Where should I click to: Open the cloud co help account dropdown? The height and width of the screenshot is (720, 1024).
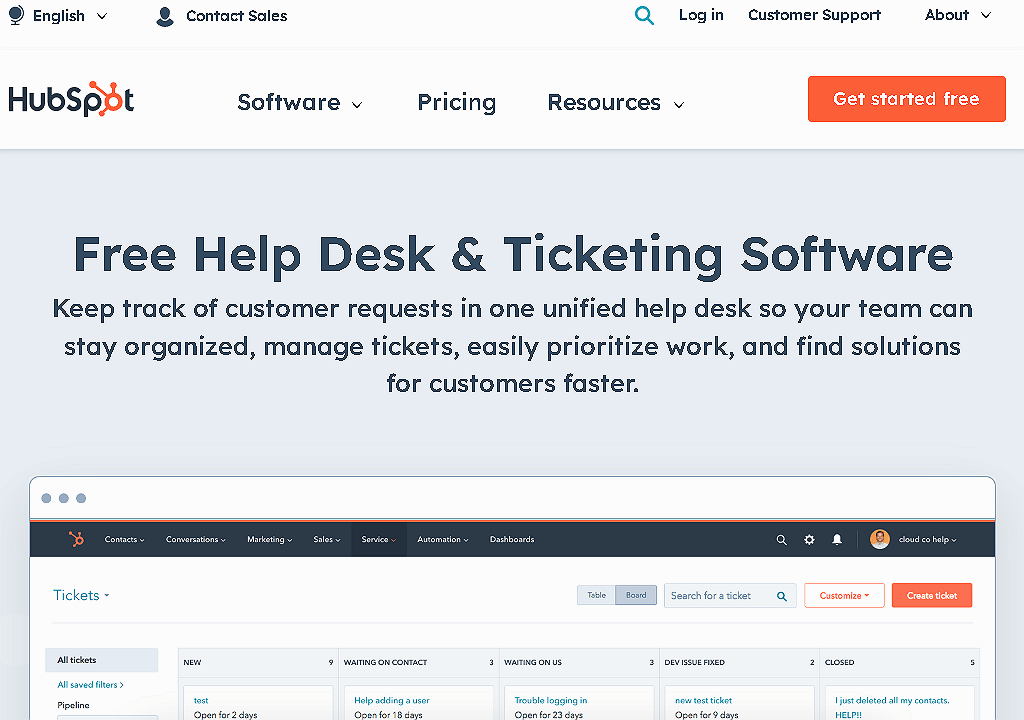[x=927, y=540]
